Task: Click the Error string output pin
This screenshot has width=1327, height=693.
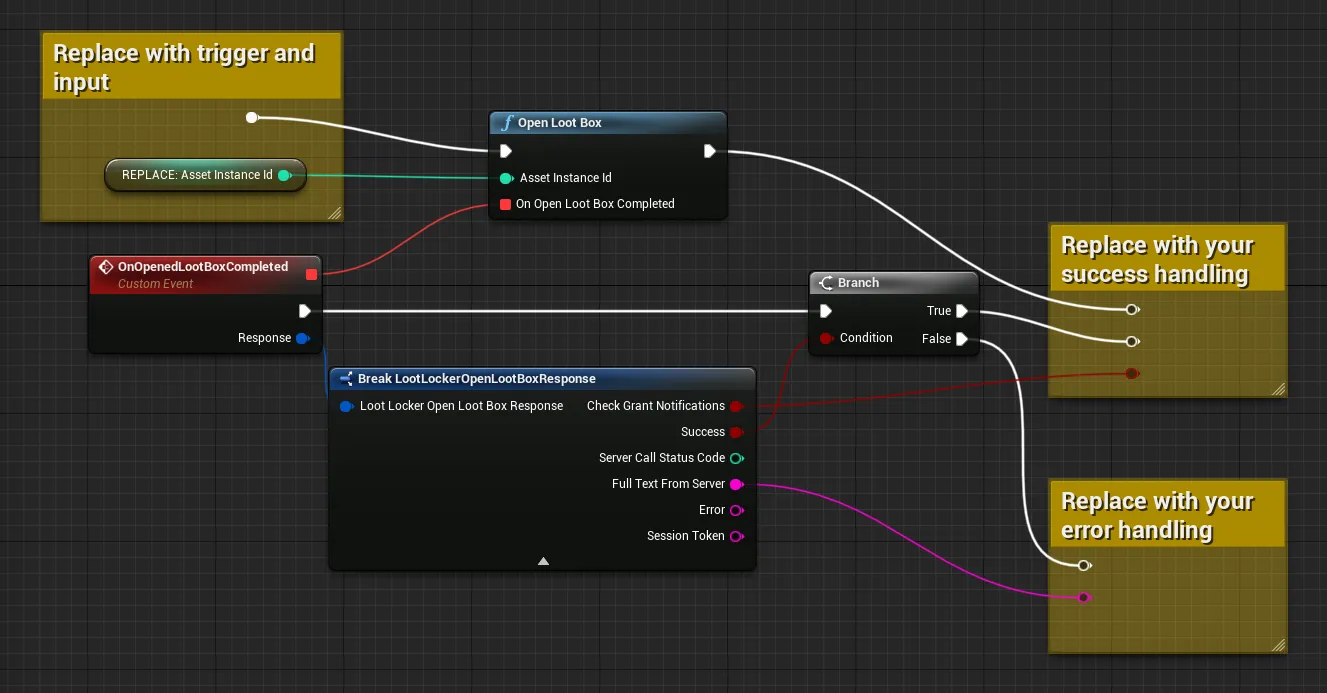Action: pyautogui.click(x=736, y=510)
